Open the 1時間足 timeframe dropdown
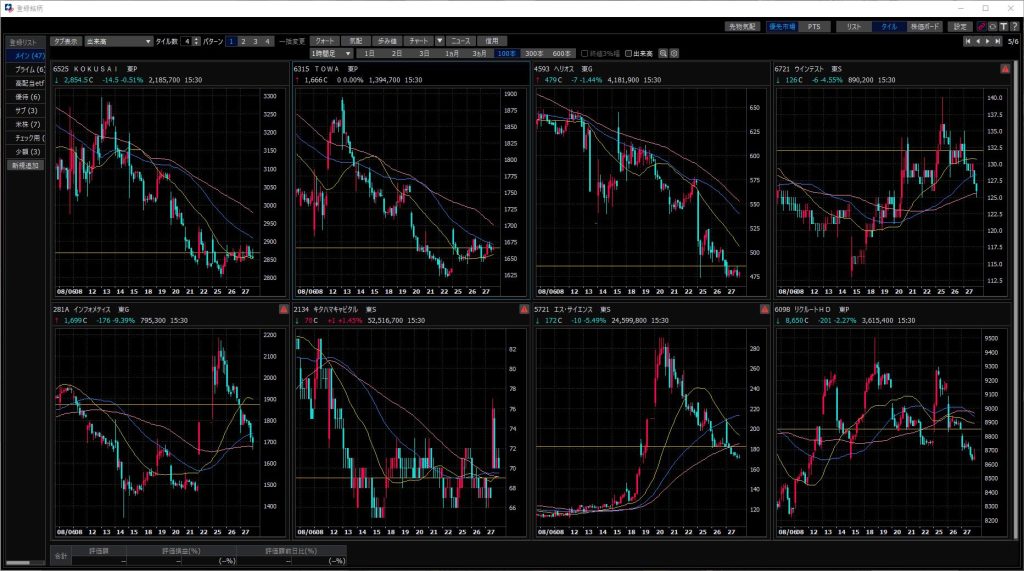Screen dimensions: 1024x571 click(x=332, y=53)
